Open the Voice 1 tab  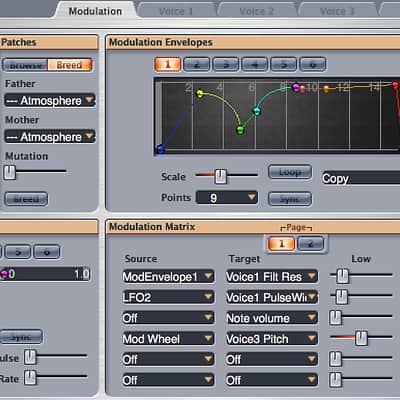click(x=176, y=11)
